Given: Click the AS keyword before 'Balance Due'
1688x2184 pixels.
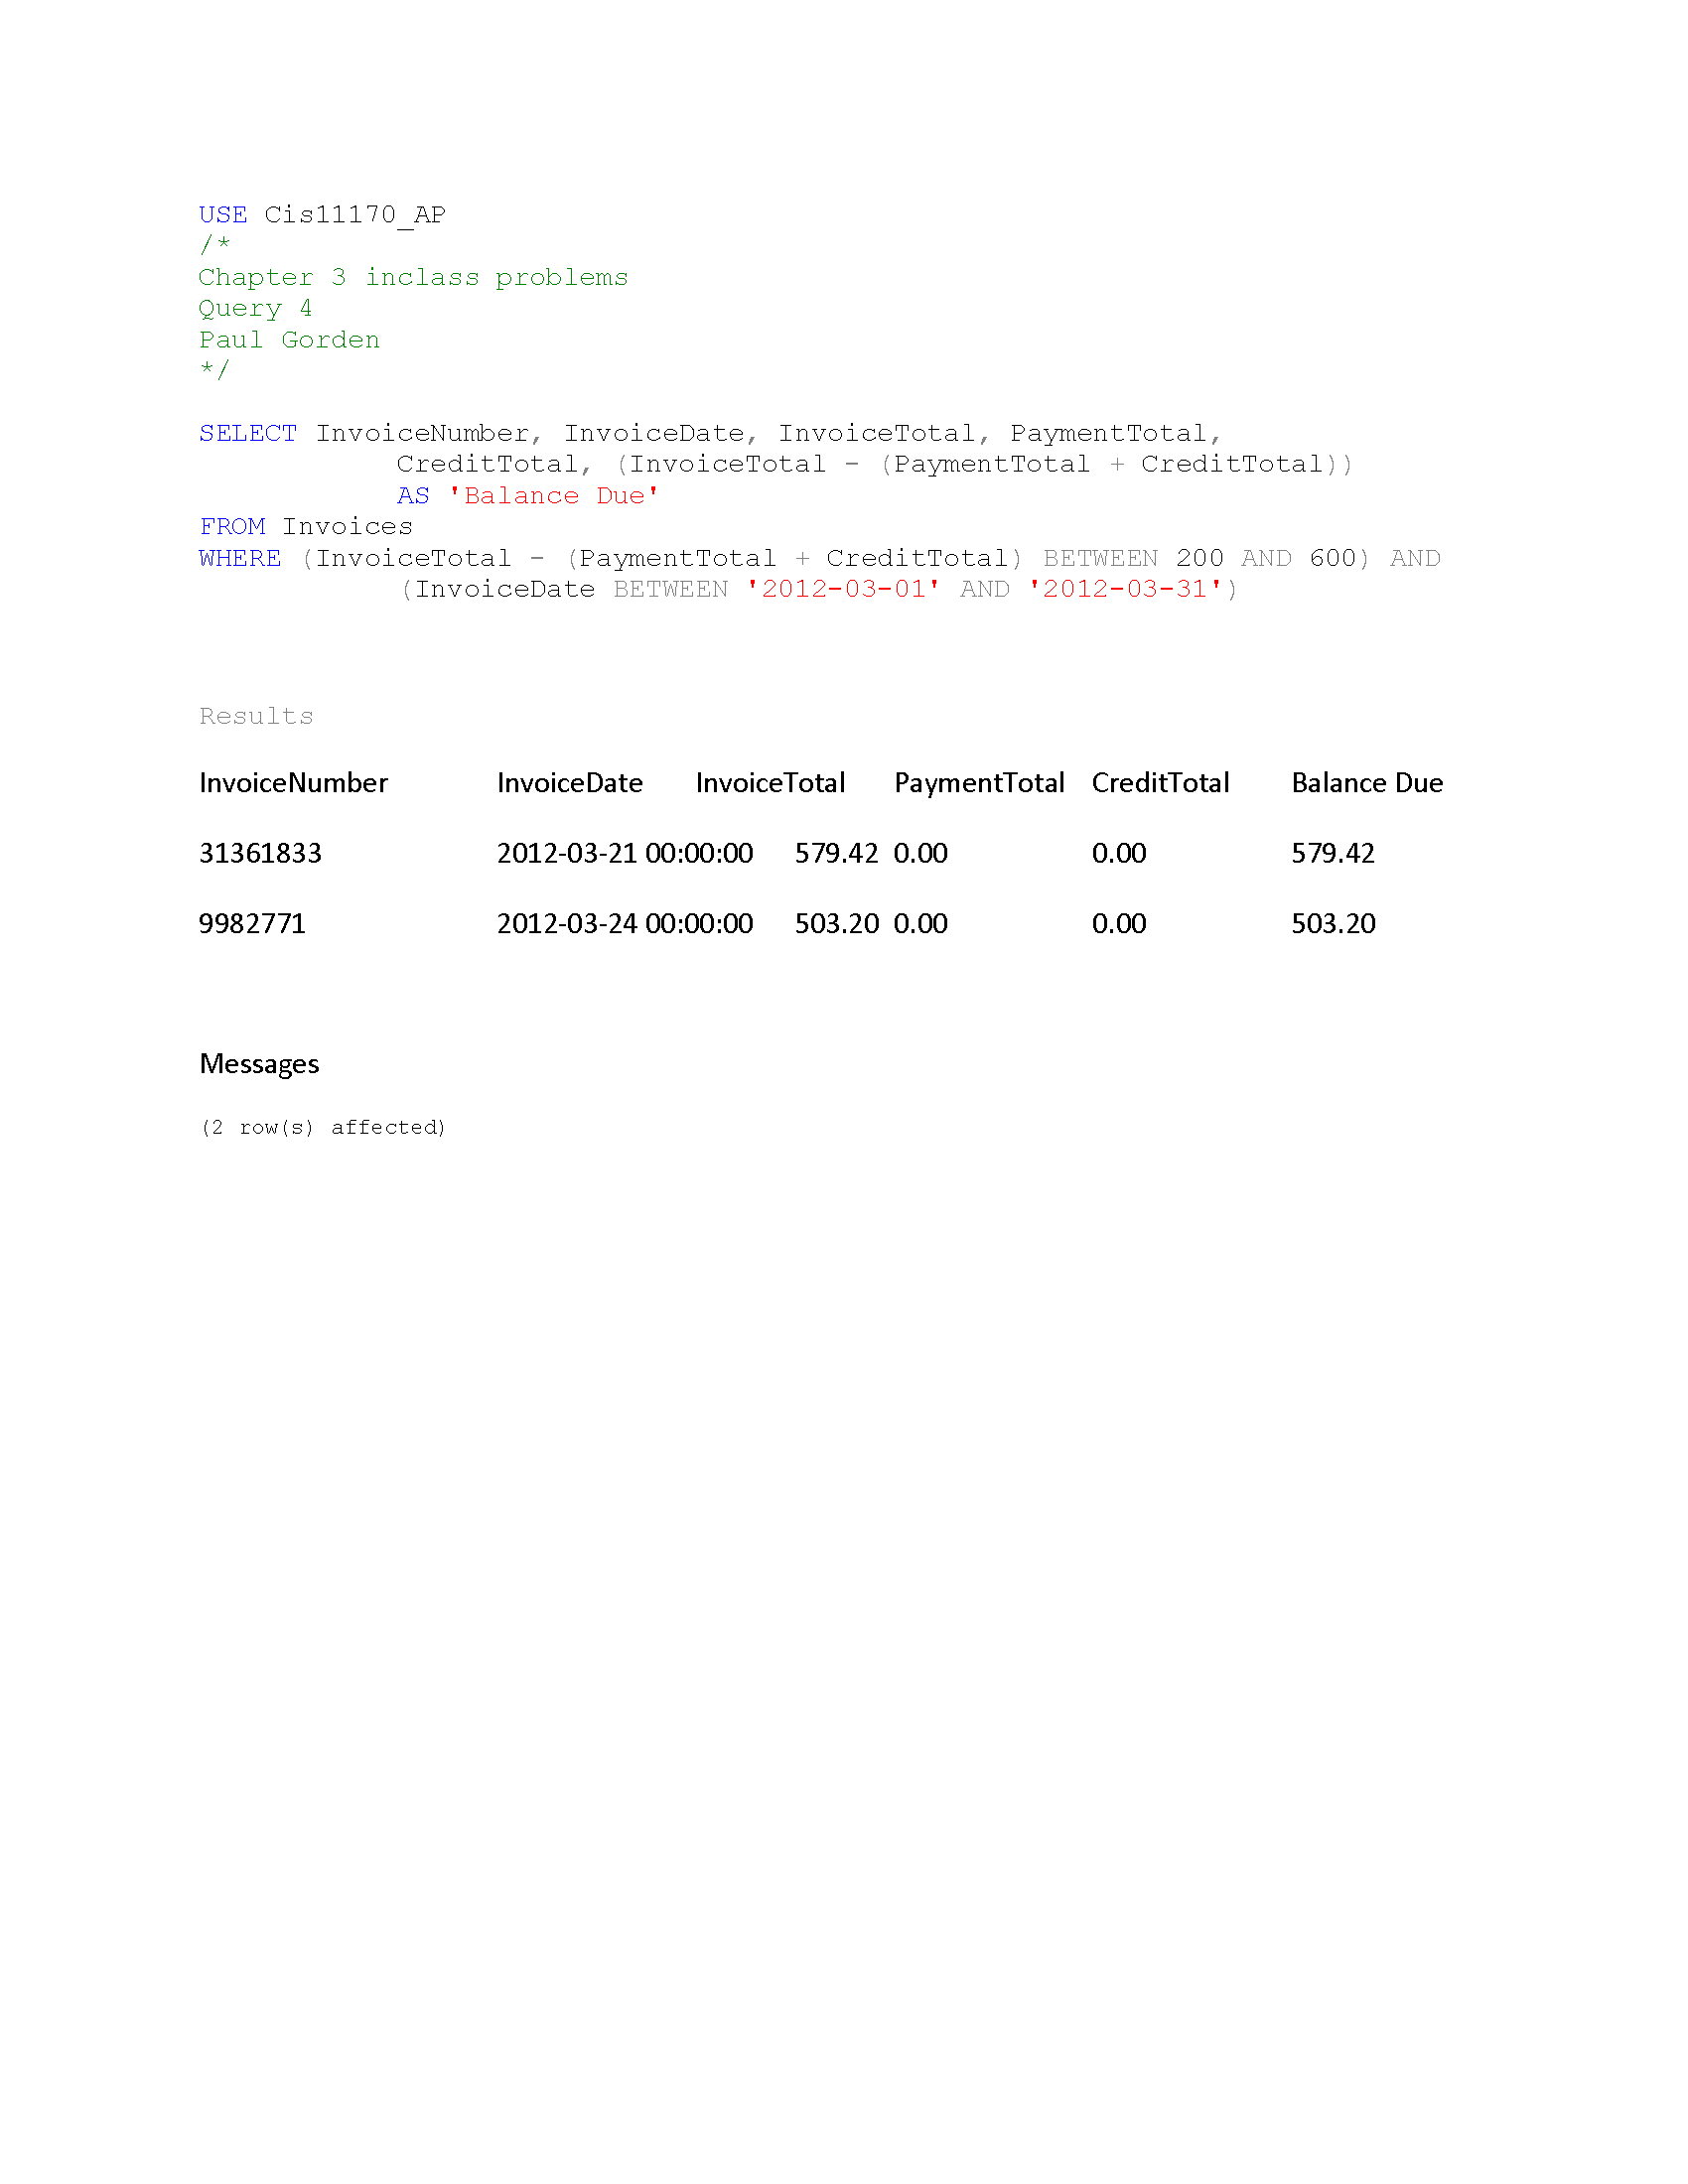Looking at the screenshot, I should [x=413, y=496].
